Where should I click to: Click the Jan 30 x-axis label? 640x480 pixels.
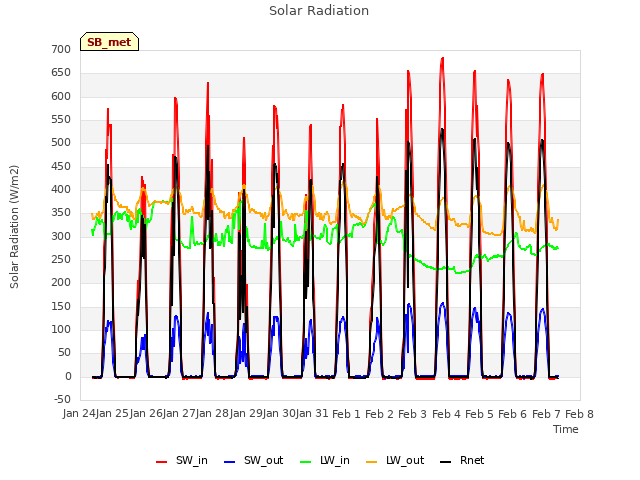point(279,413)
